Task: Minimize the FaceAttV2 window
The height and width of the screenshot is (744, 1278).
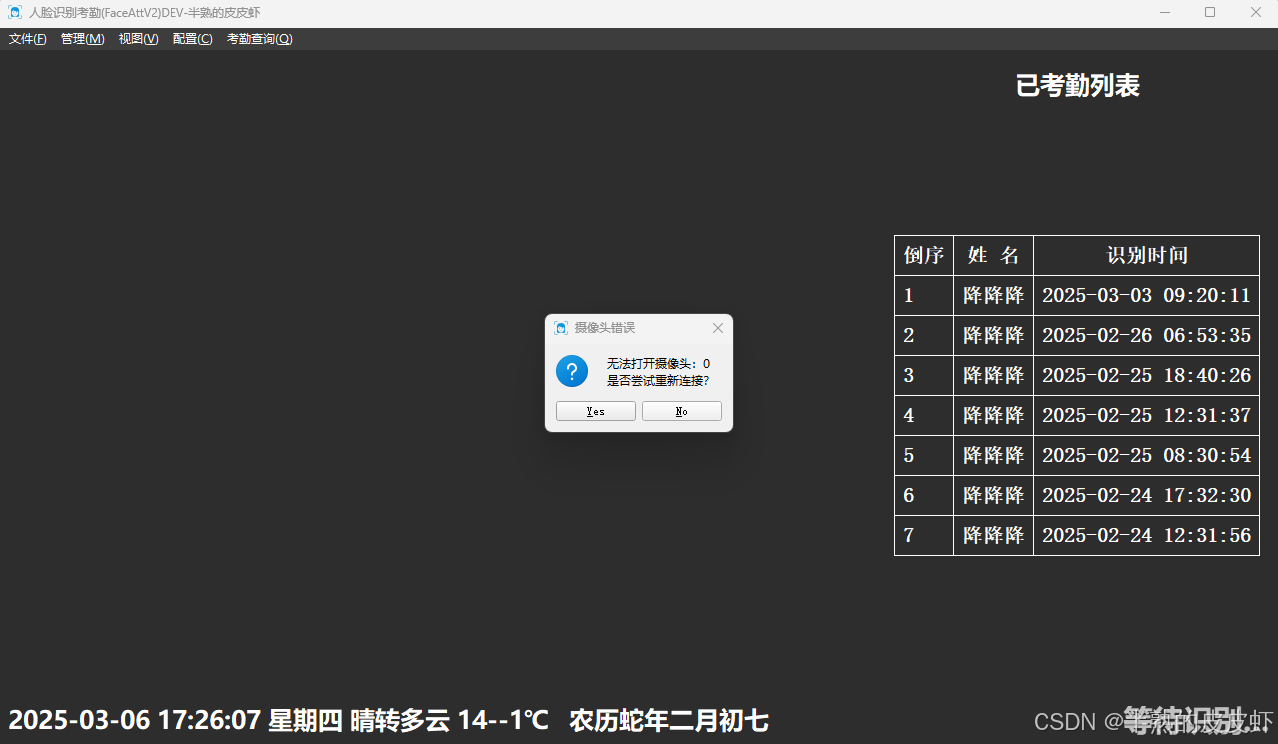Action: [x=1164, y=12]
